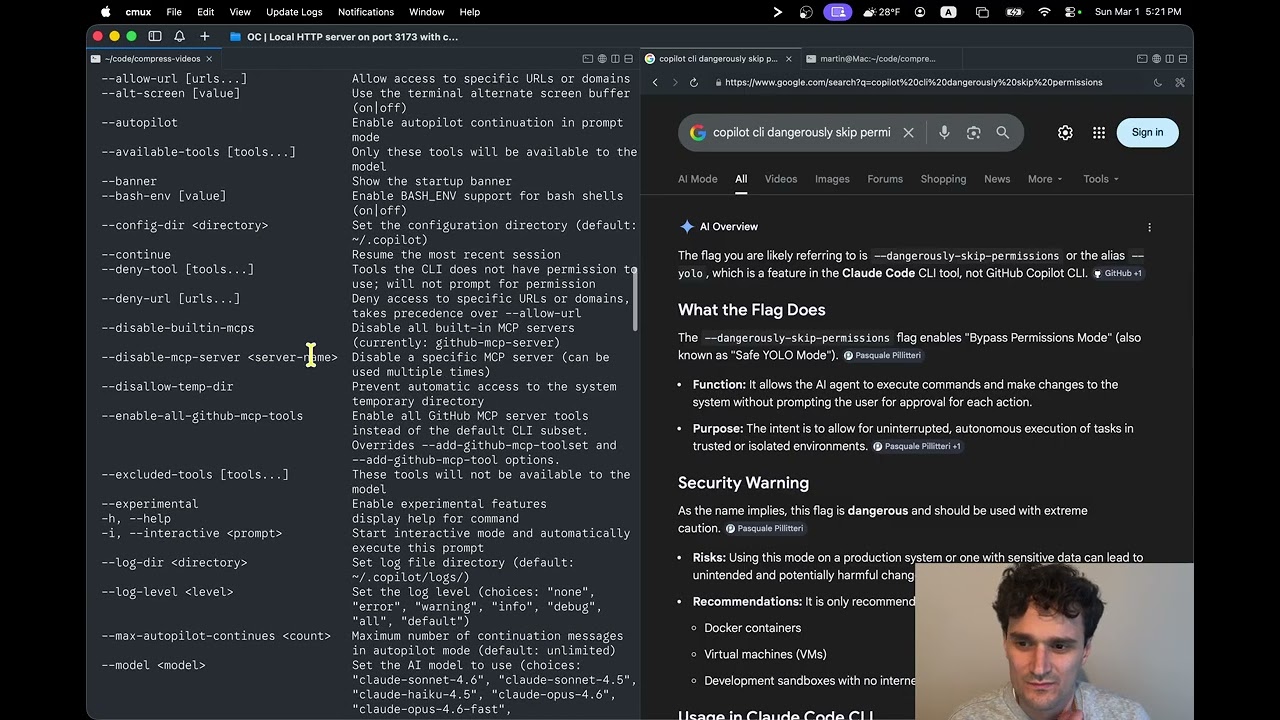This screenshot has height=720, width=1280.
Task: Open new terminal icon in right pane
Action: pyautogui.click(x=1142, y=59)
